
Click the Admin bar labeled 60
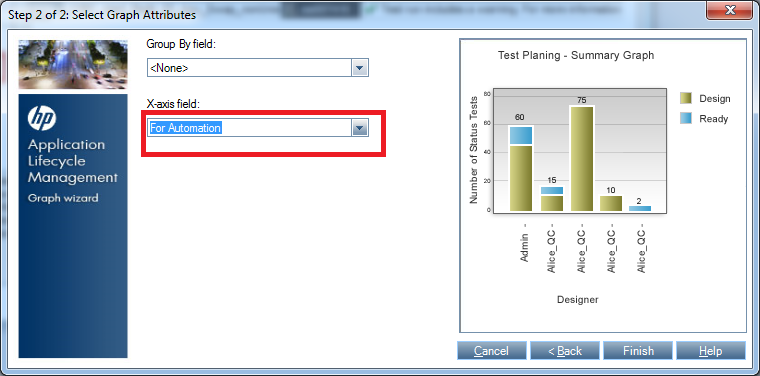tap(521, 169)
